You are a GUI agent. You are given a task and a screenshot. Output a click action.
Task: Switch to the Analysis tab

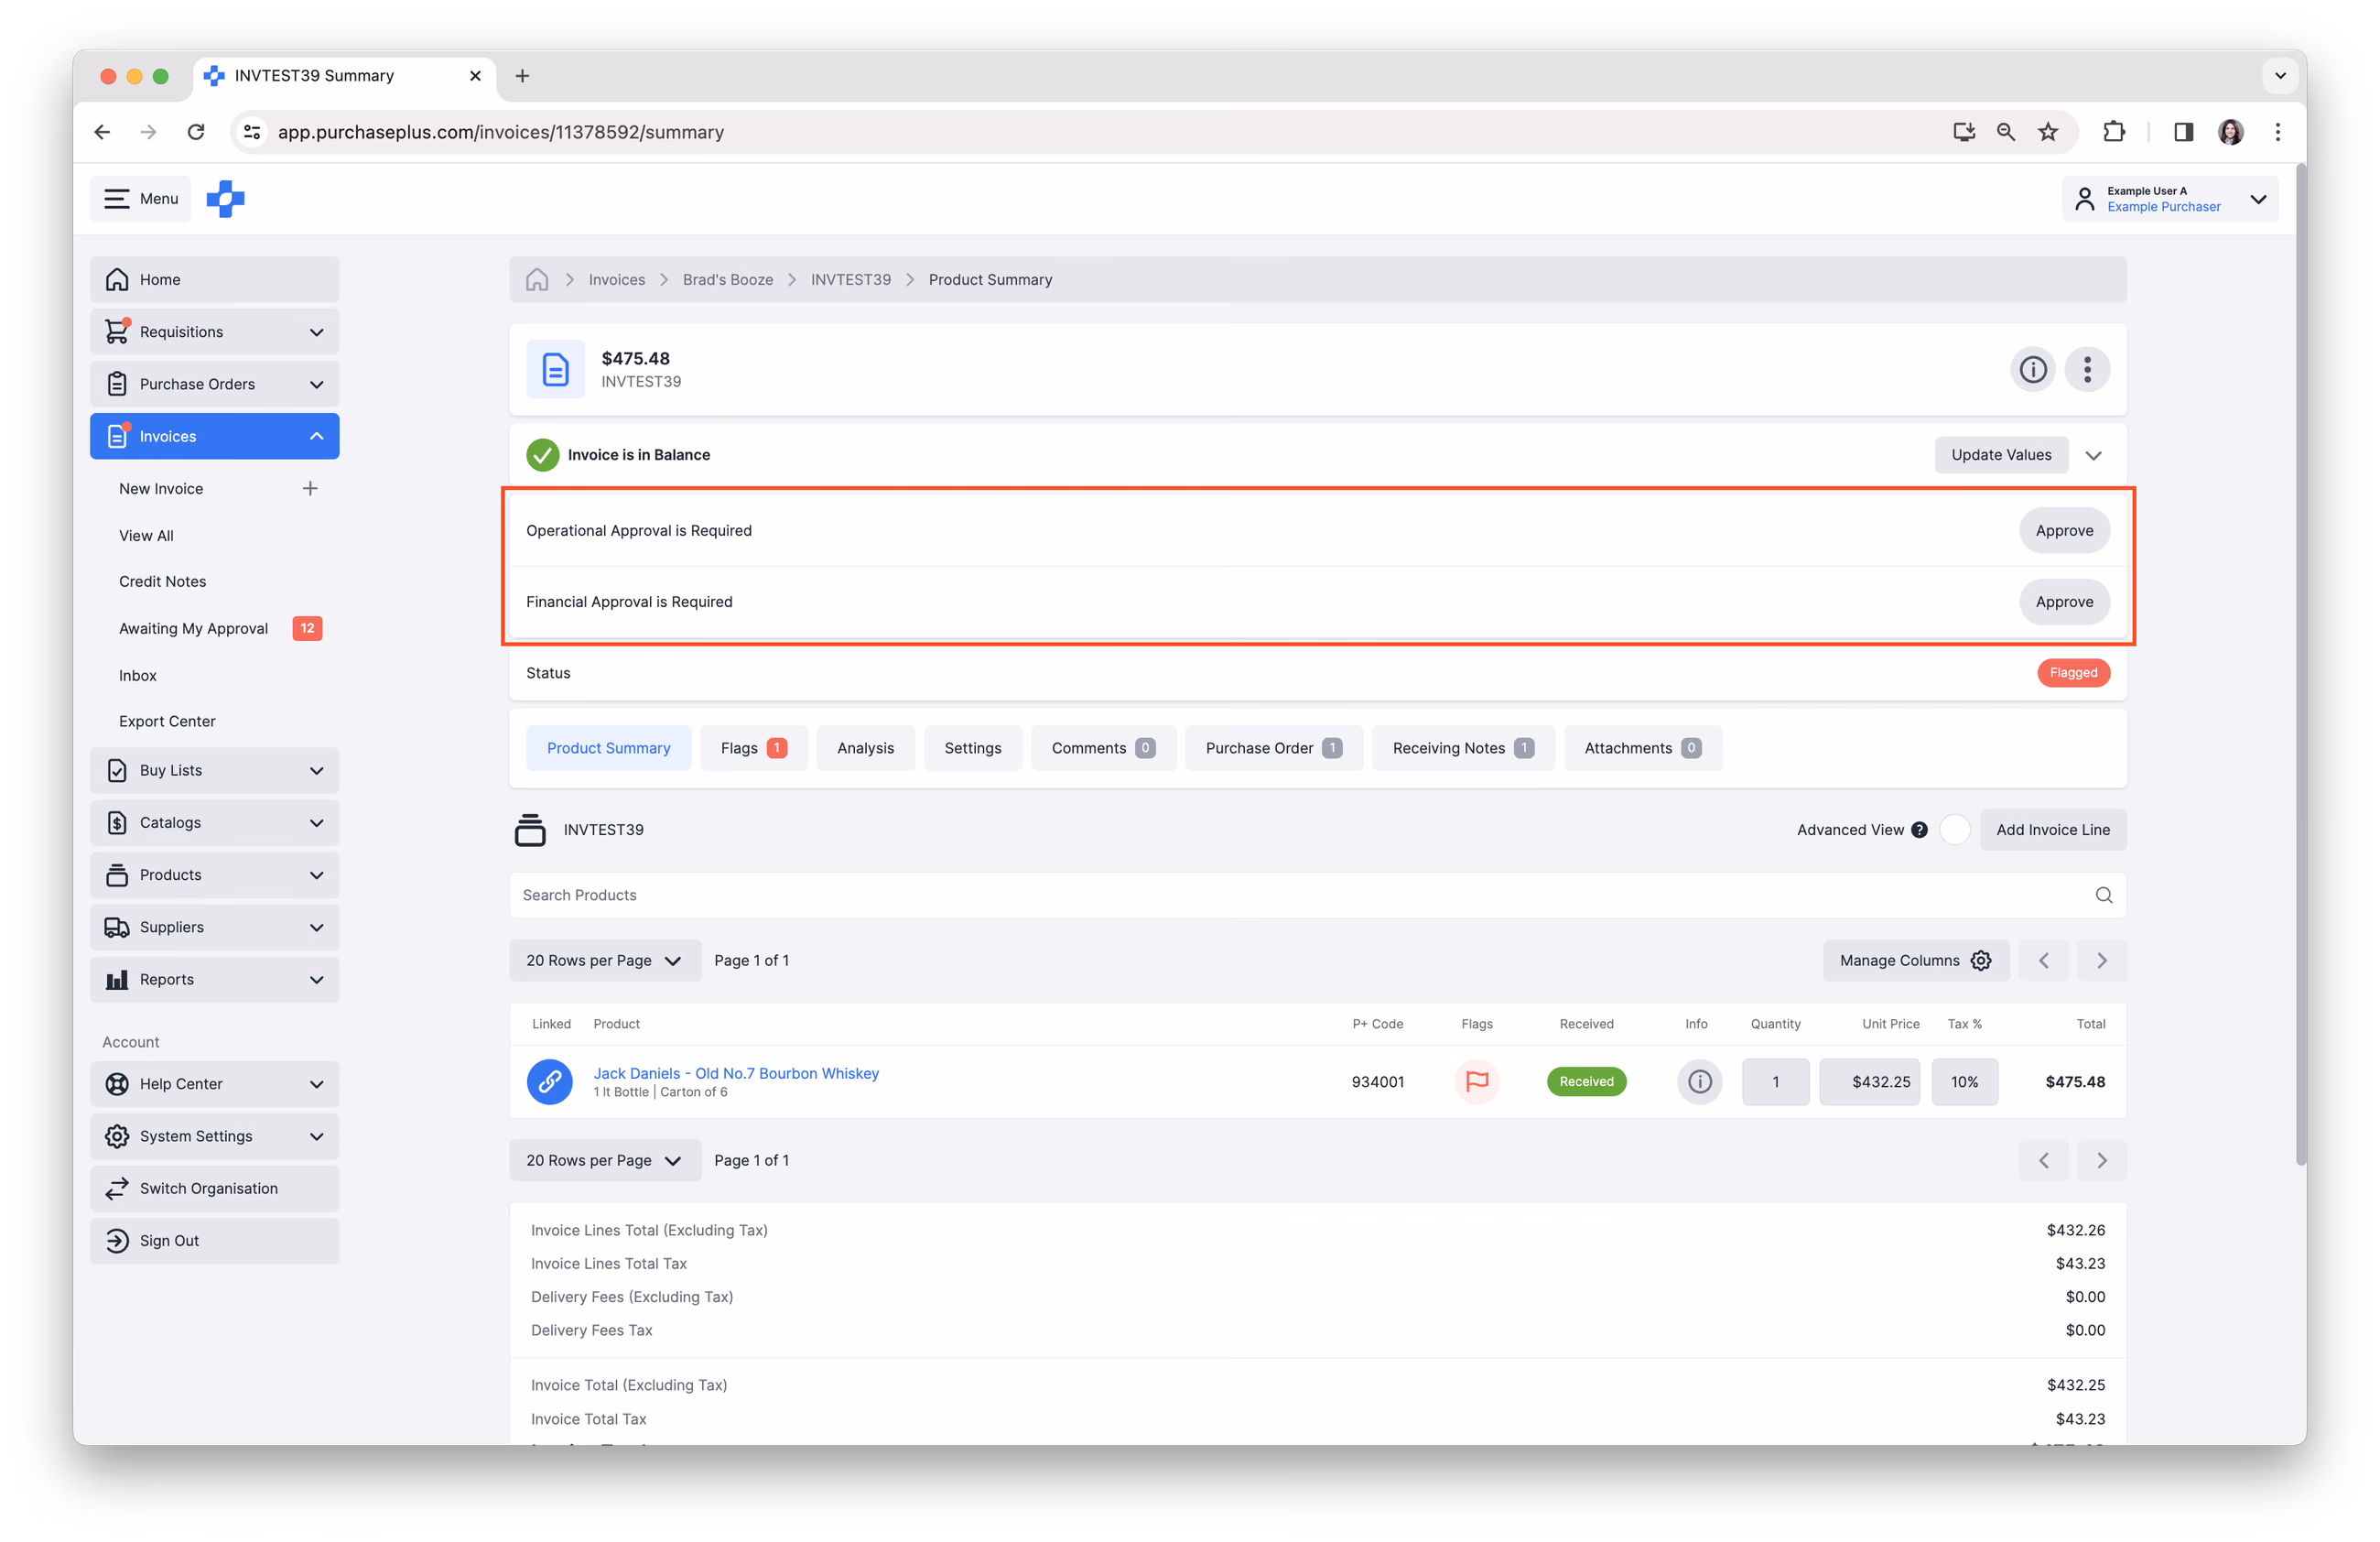point(866,749)
